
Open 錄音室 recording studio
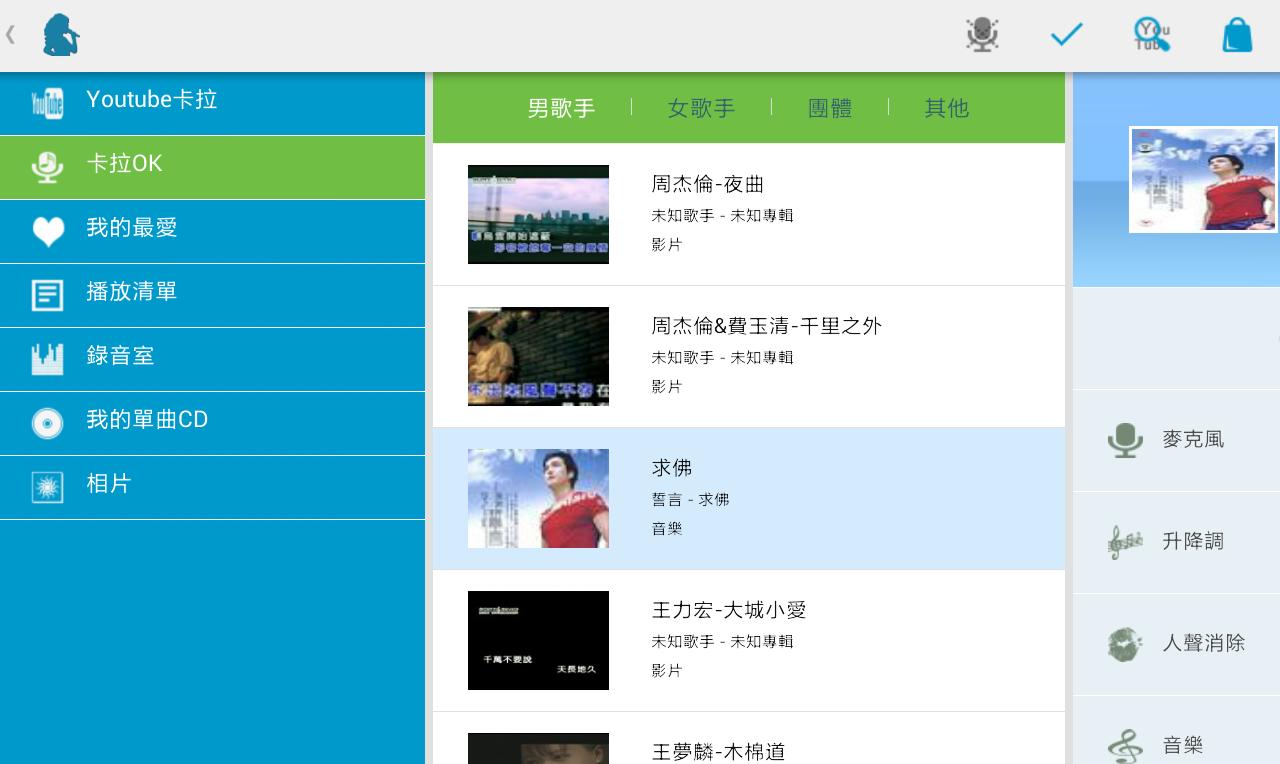click(x=212, y=359)
